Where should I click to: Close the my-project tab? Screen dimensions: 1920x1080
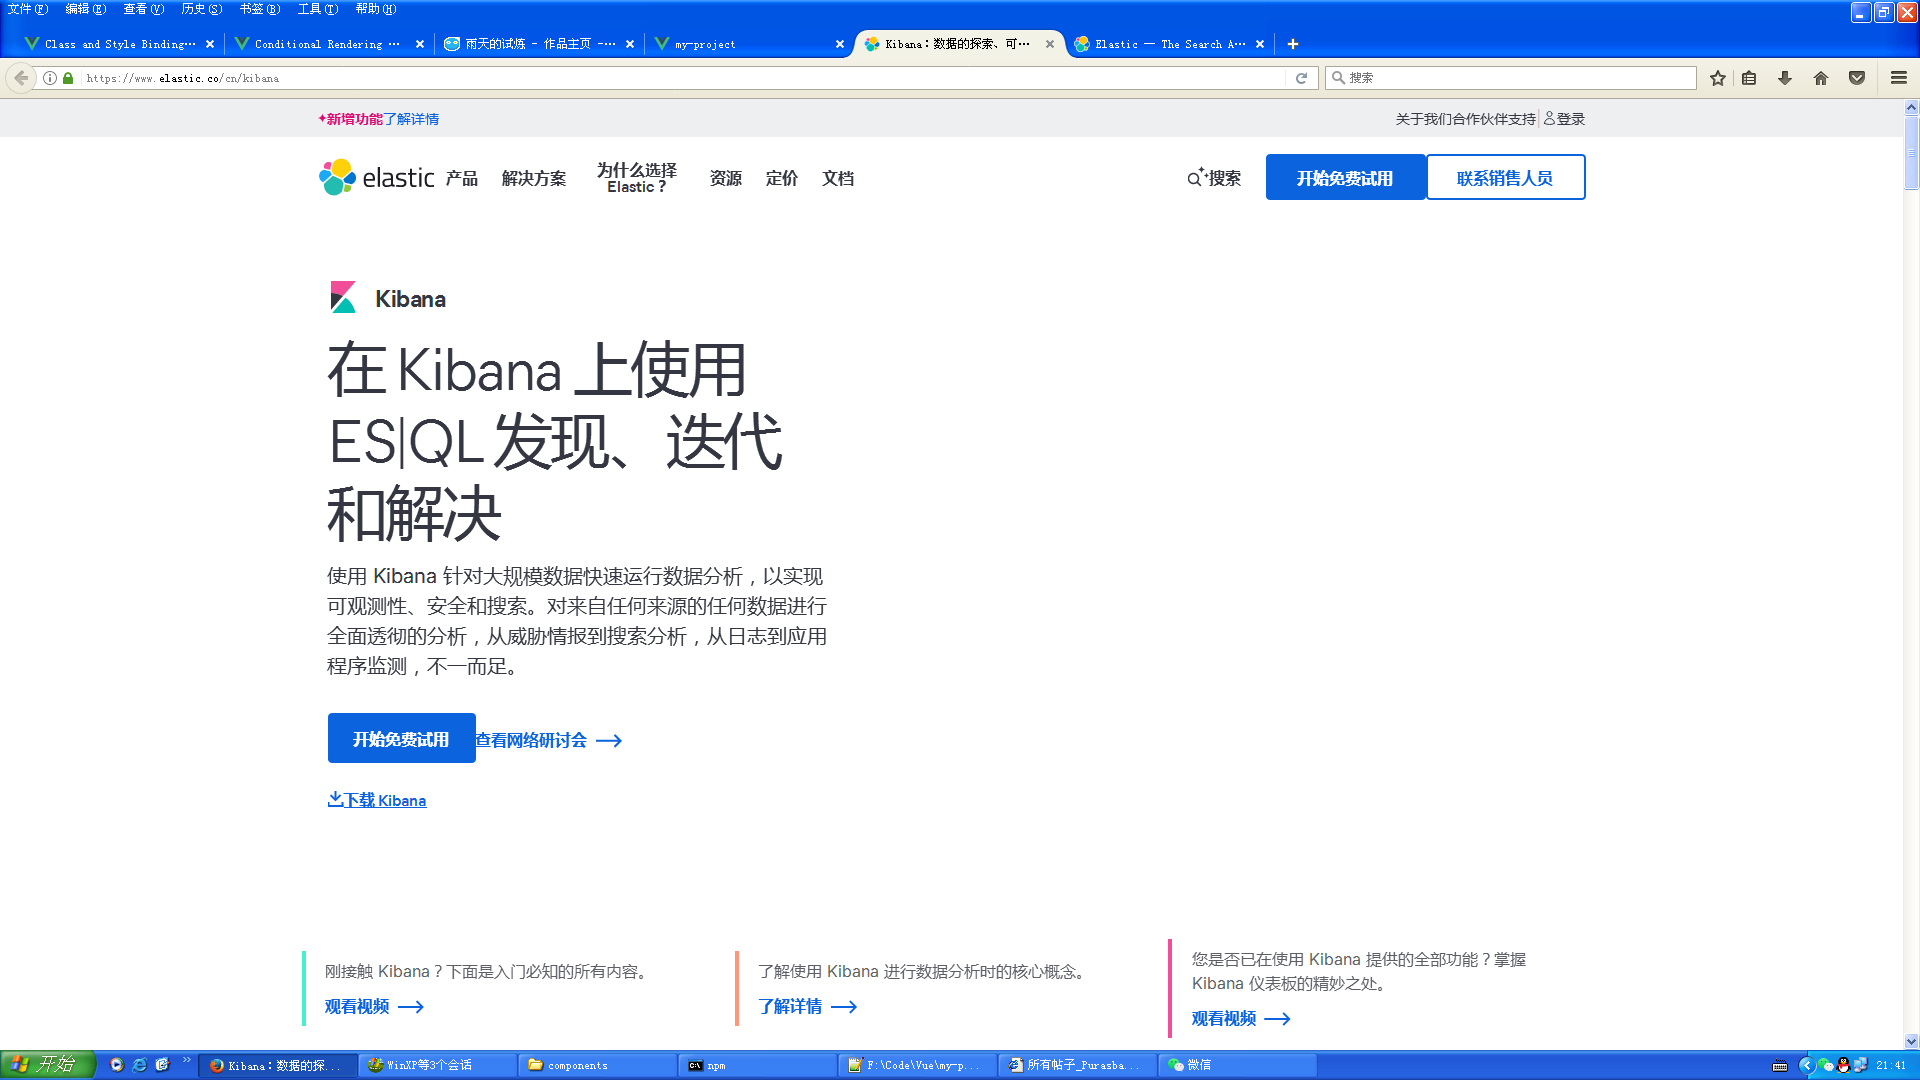[840, 44]
